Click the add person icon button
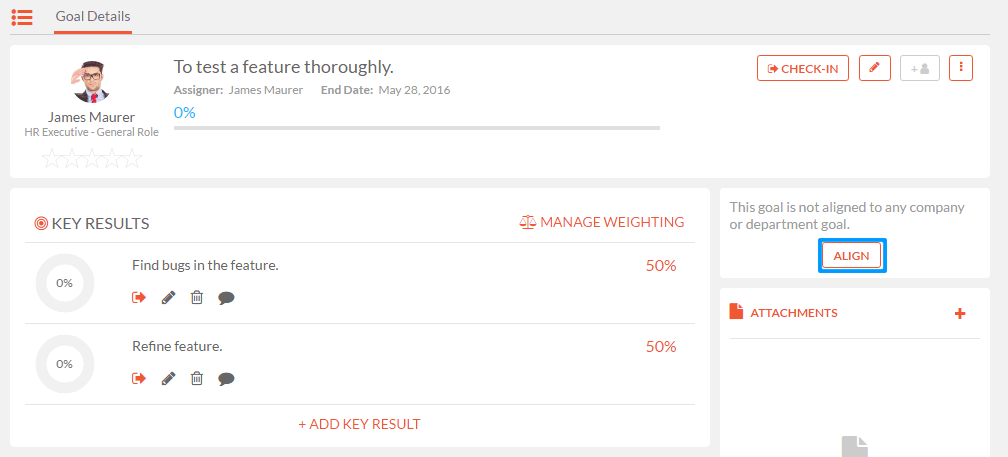This screenshot has height=457, width=1008. [x=920, y=68]
